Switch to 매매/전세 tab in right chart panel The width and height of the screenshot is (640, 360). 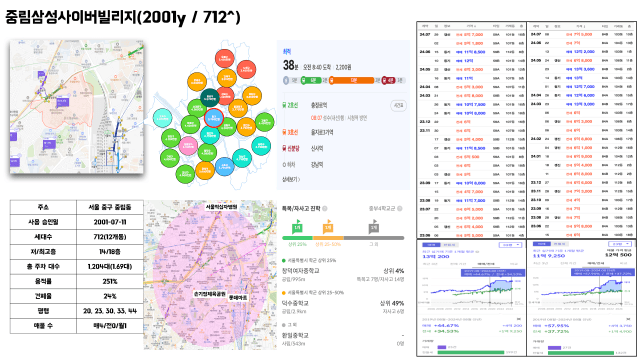coord(595,263)
